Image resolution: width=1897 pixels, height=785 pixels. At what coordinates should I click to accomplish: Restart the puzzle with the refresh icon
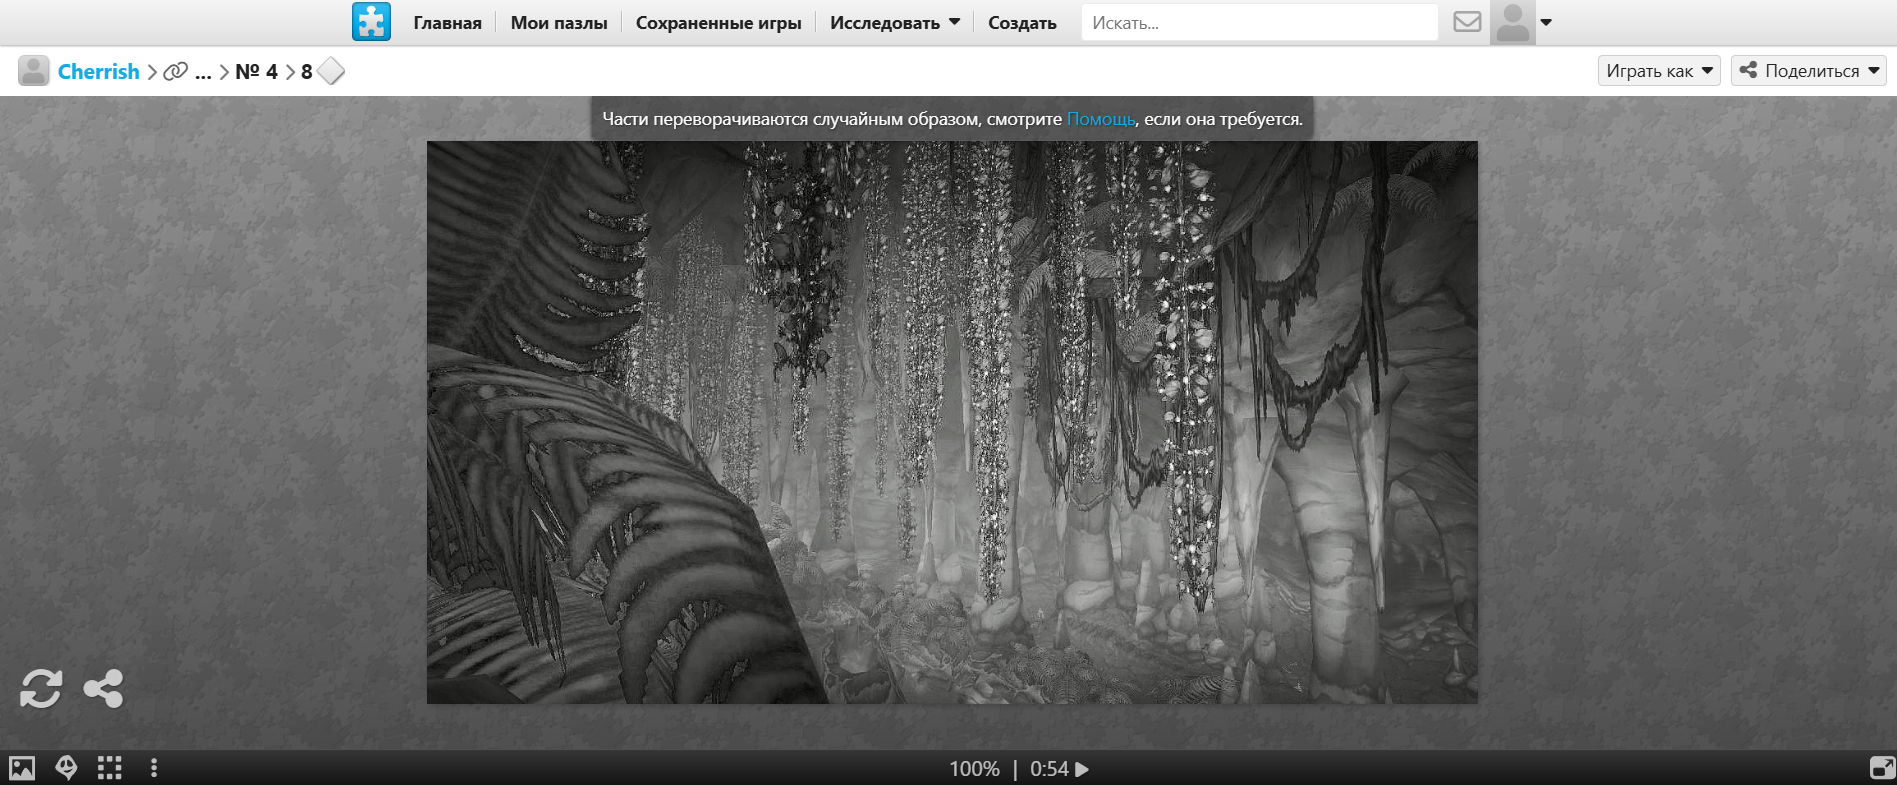(41, 689)
